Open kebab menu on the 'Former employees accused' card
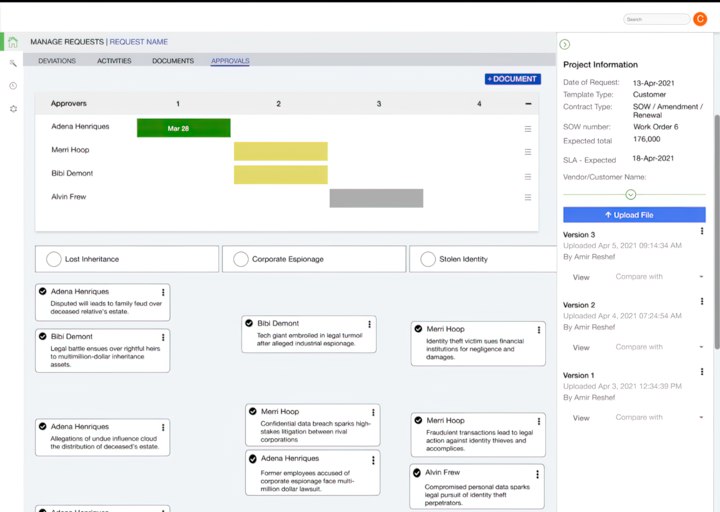720x512 pixels. tap(373, 460)
